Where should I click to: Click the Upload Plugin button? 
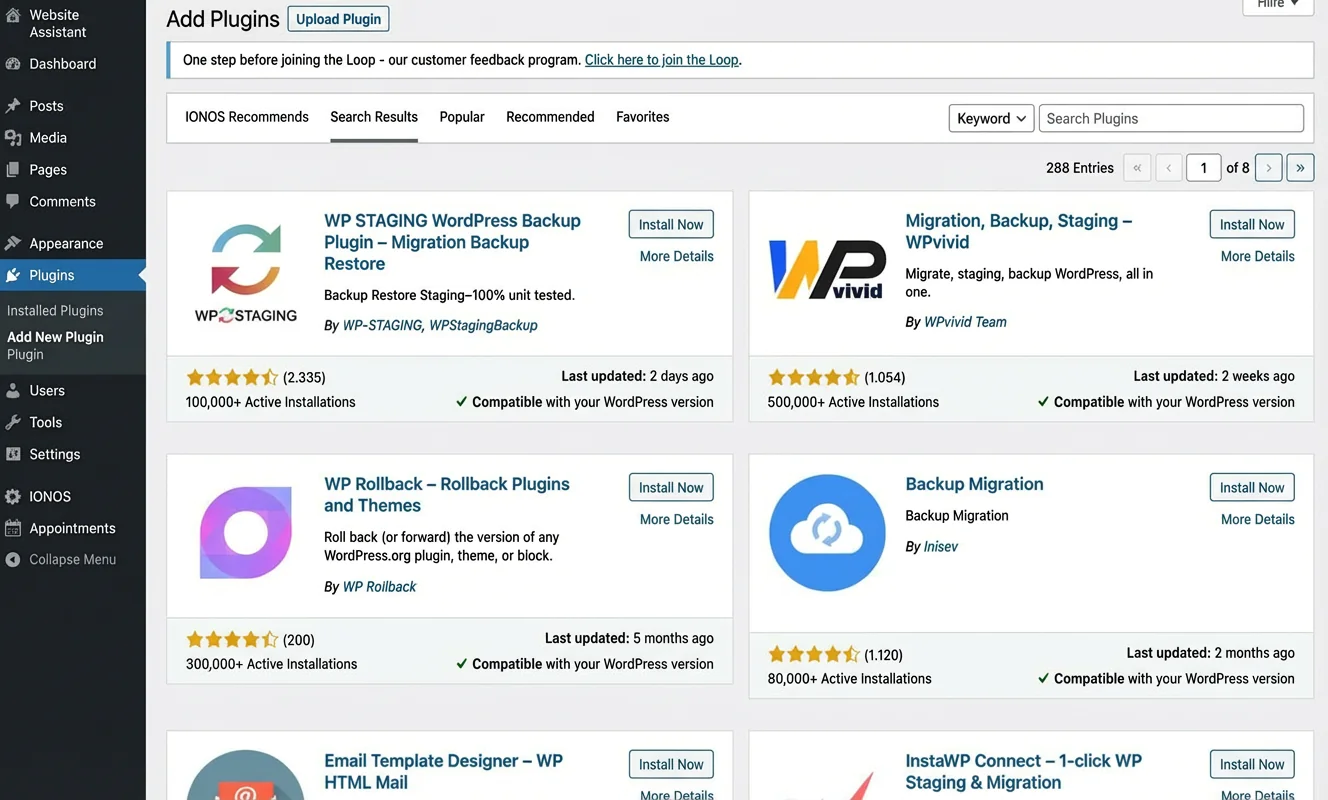pyautogui.click(x=338, y=19)
